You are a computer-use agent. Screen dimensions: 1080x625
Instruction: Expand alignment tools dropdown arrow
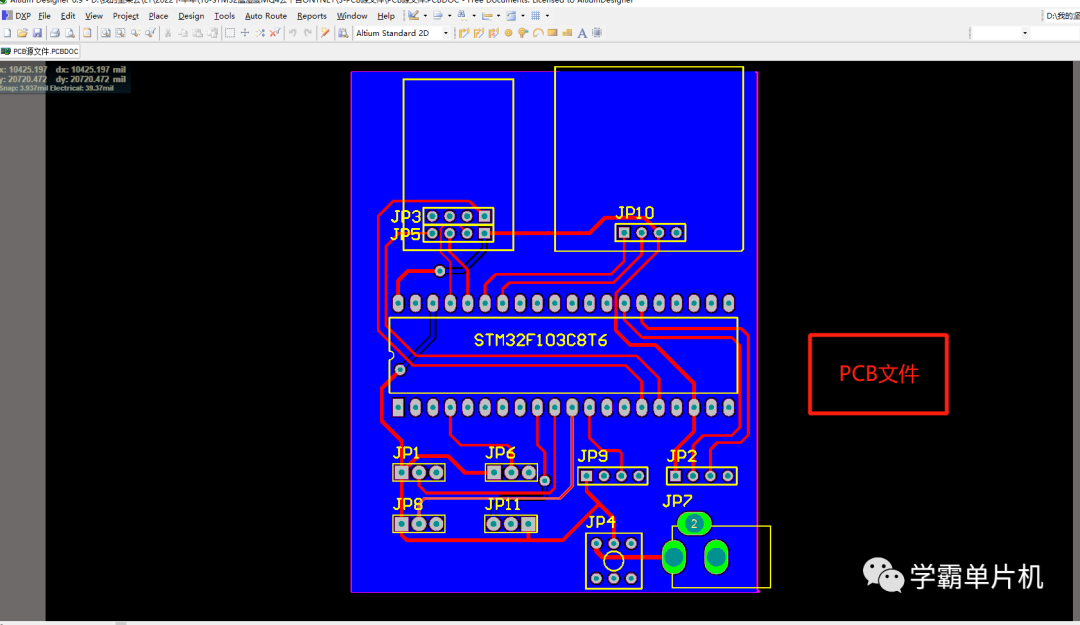[449, 16]
